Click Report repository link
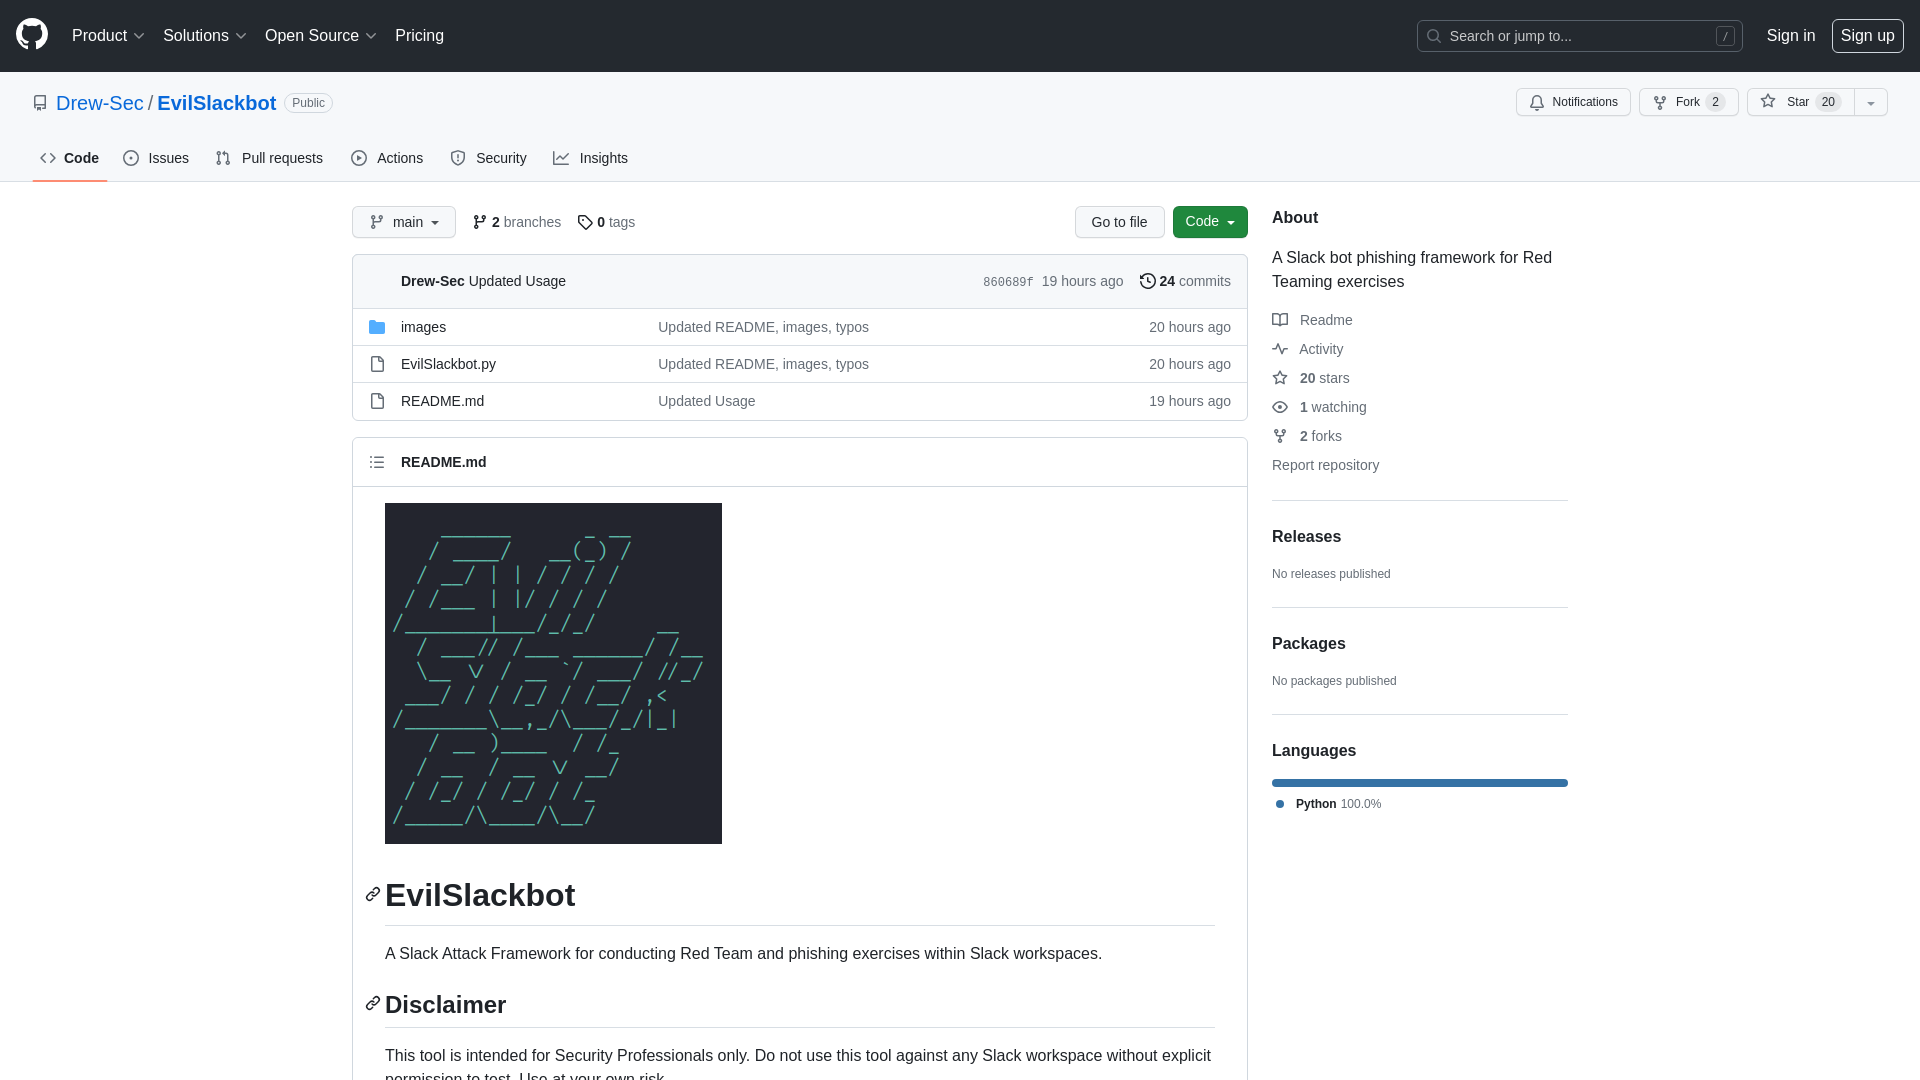Image resolution: width=1920 pixels, height=1080 pixels. point(1325,465)
